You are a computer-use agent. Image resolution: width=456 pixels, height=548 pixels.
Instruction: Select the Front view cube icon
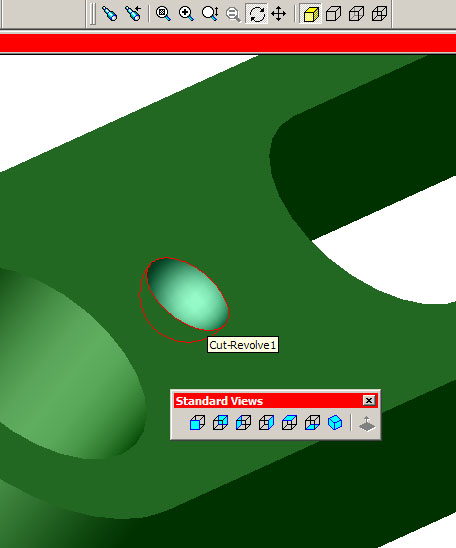[x=197, y=423]
